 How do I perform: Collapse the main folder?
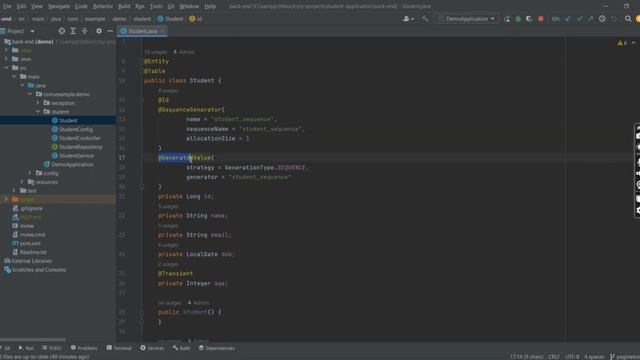[x=15, y=76]
